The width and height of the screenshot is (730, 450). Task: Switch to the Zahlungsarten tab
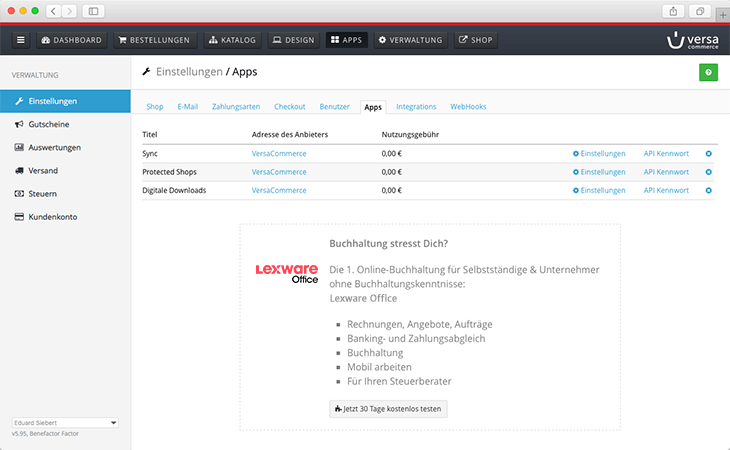(x=235, y=106)
